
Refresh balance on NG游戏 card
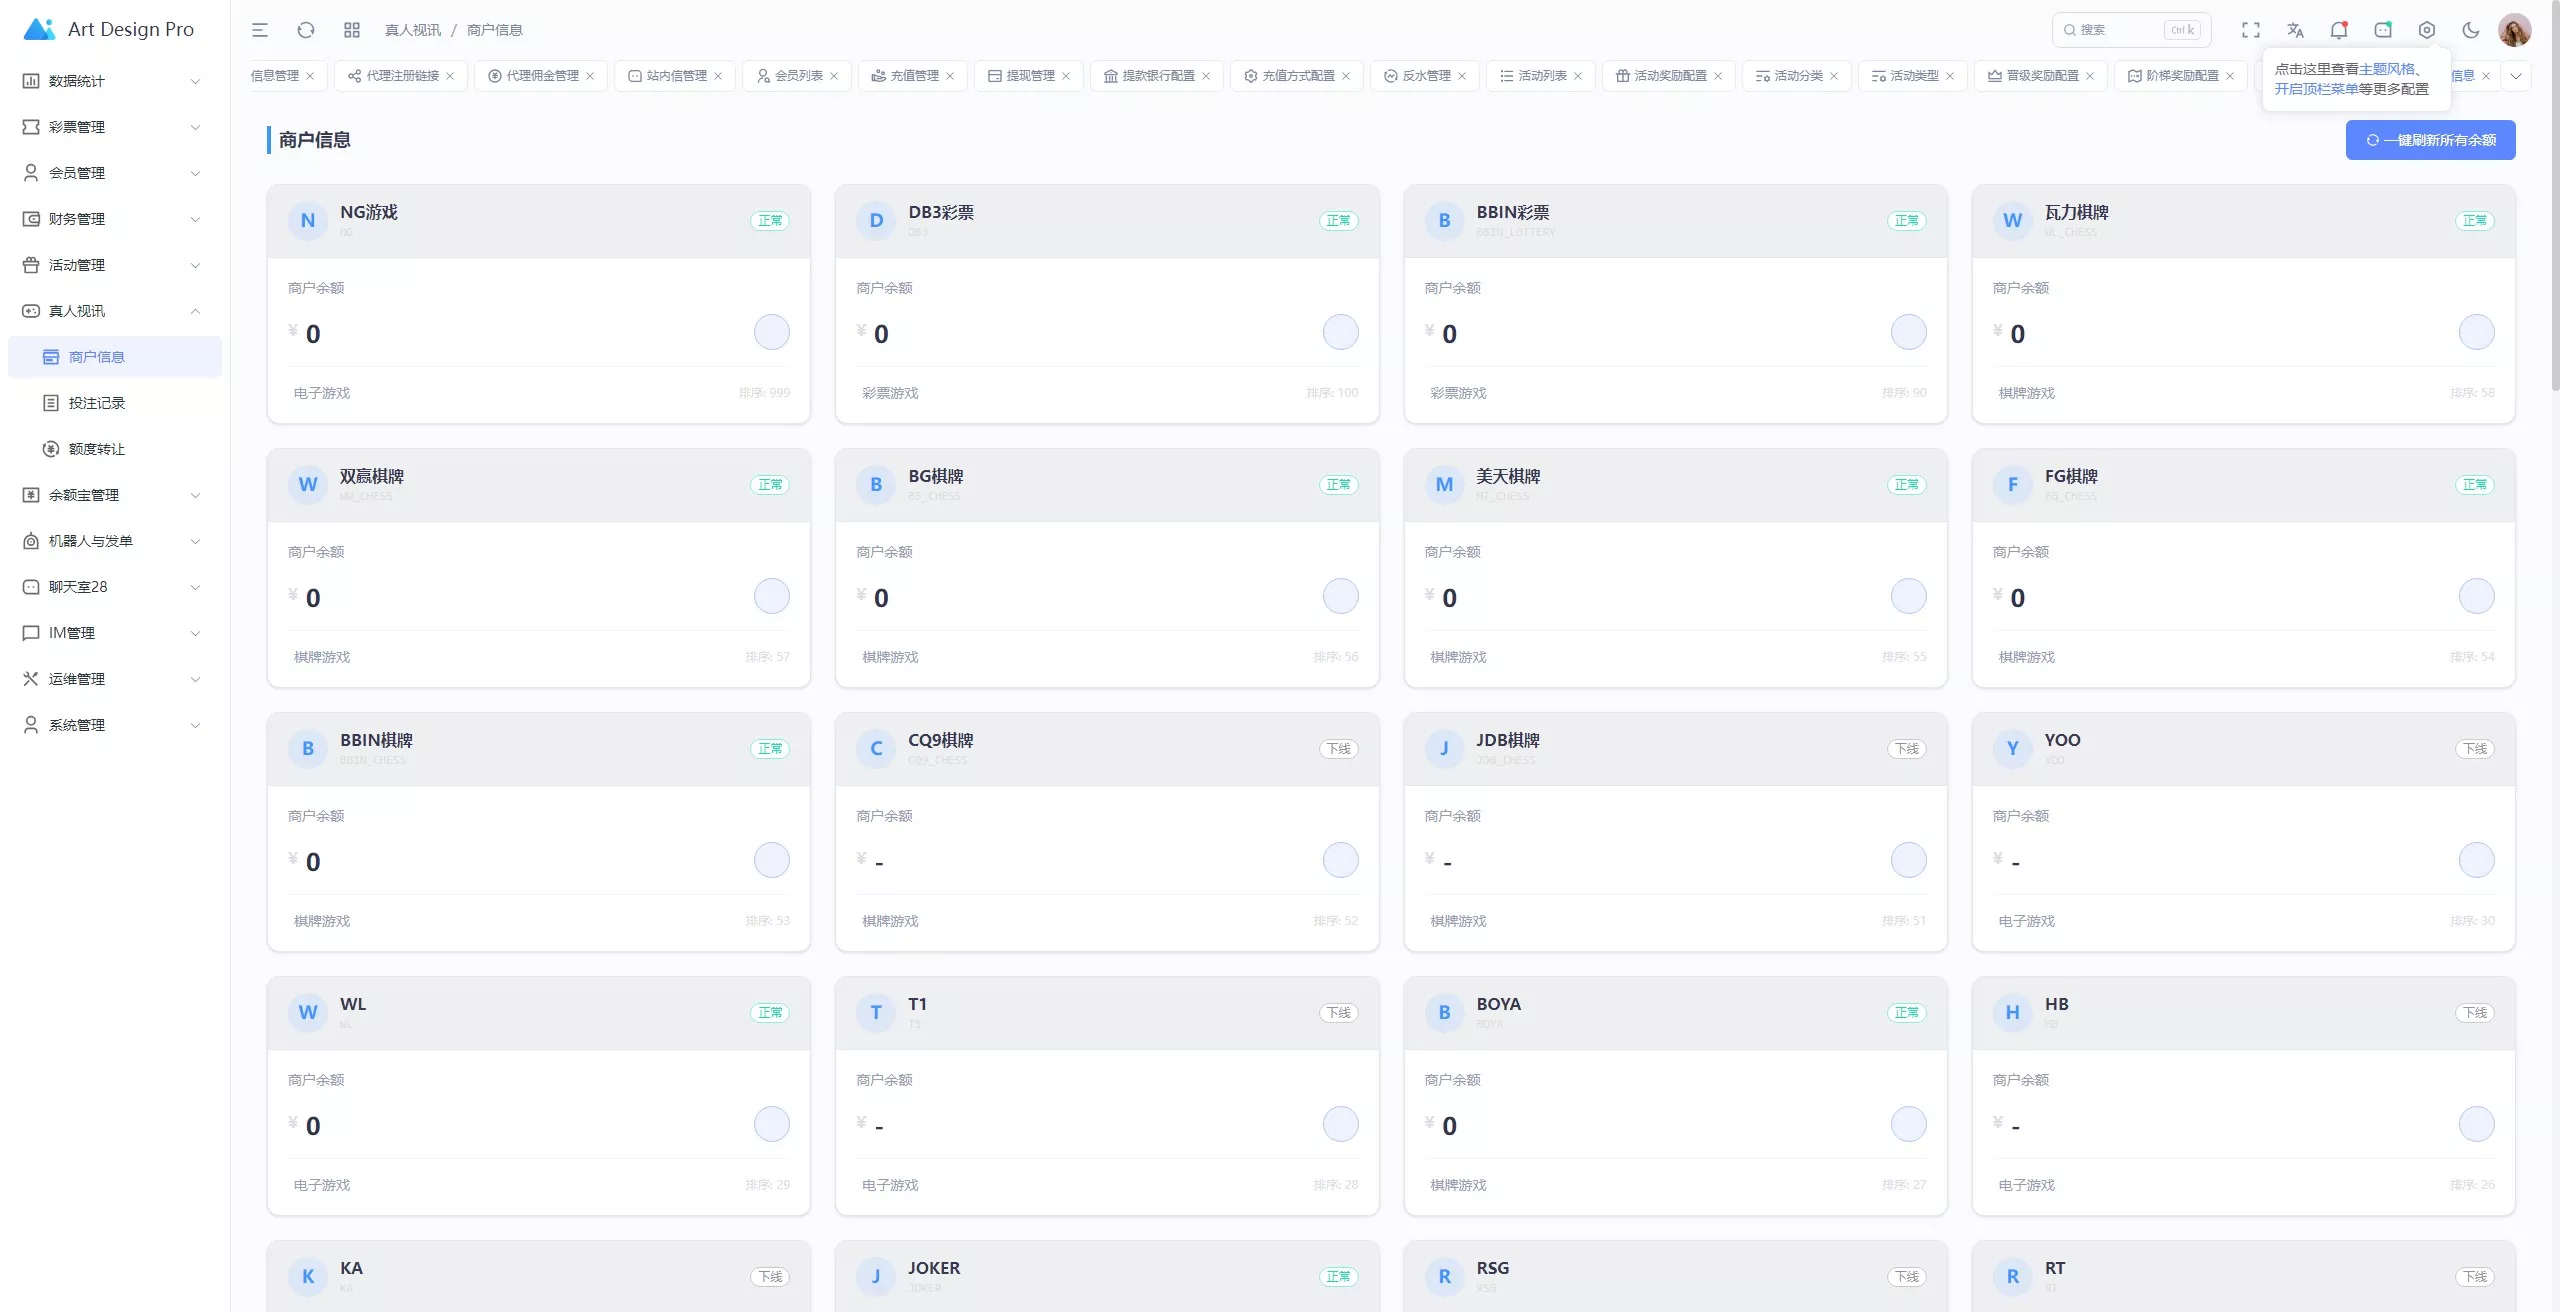[771, 332]
